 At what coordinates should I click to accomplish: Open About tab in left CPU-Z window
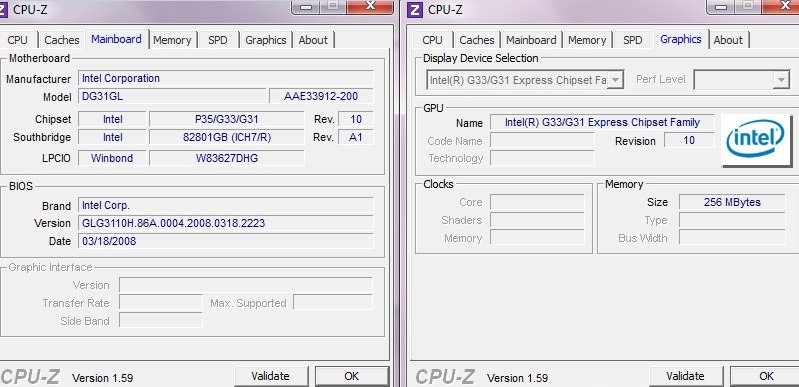click(313, 40)
